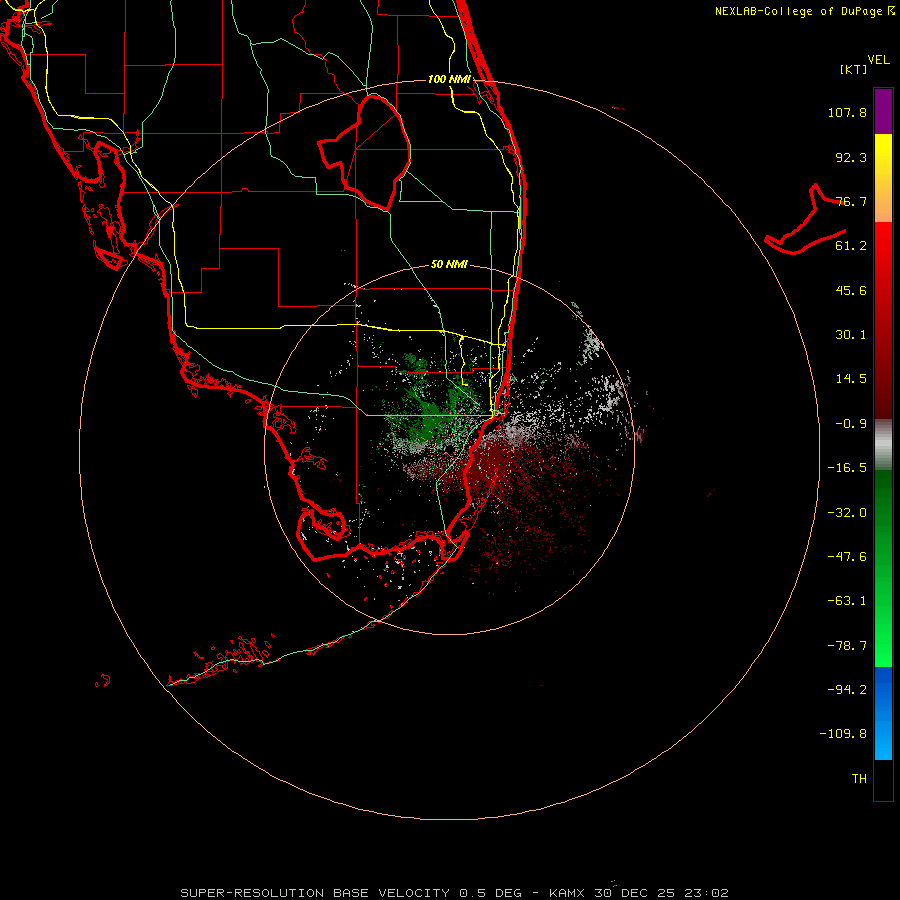Click the 50 NMI range ring label

449,265
